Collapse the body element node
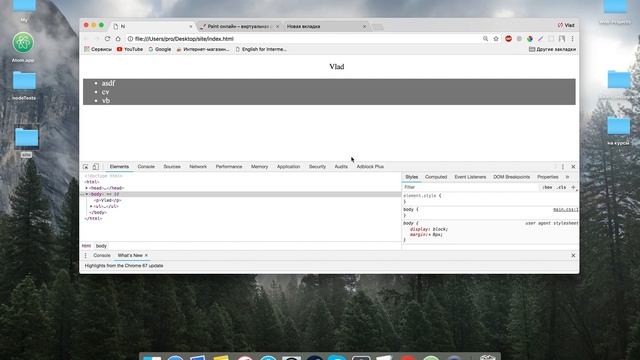Image resolution: width=640 pixels, height=360 pixels. (87, 194)
